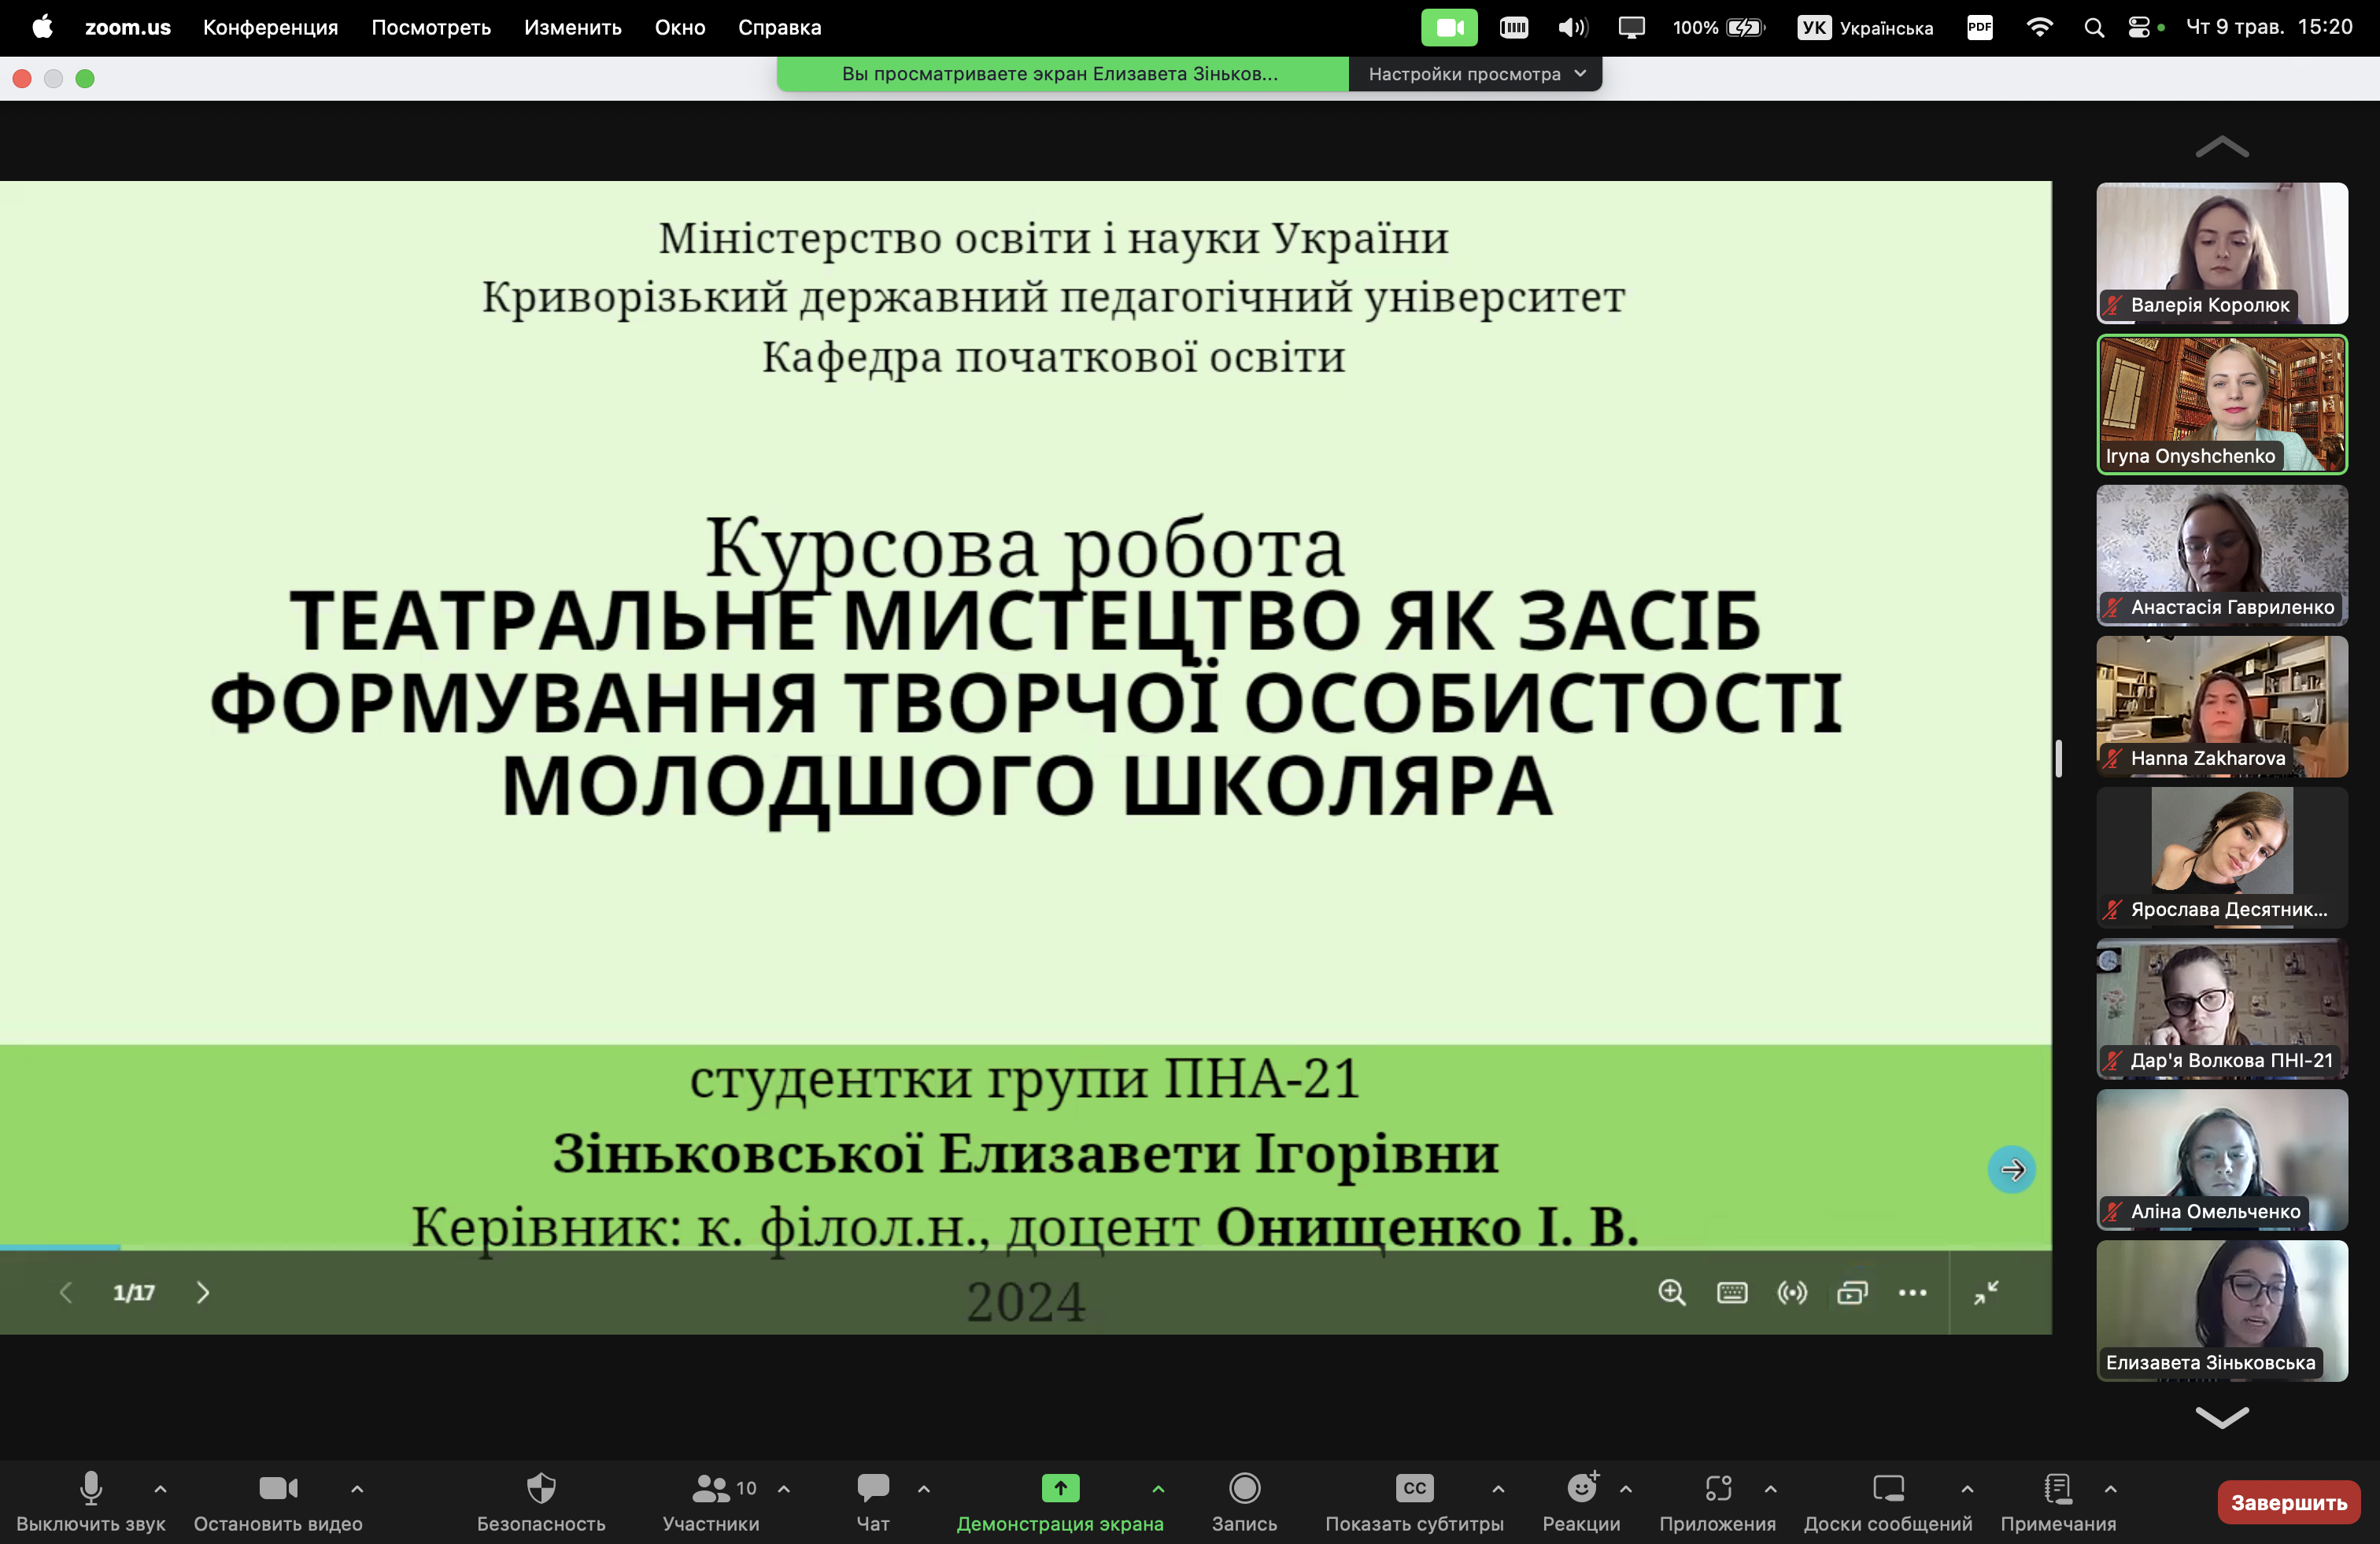Open the Окно menu
The width and height of the screenshot is (2380, 1544).
(x=680, y=28)
